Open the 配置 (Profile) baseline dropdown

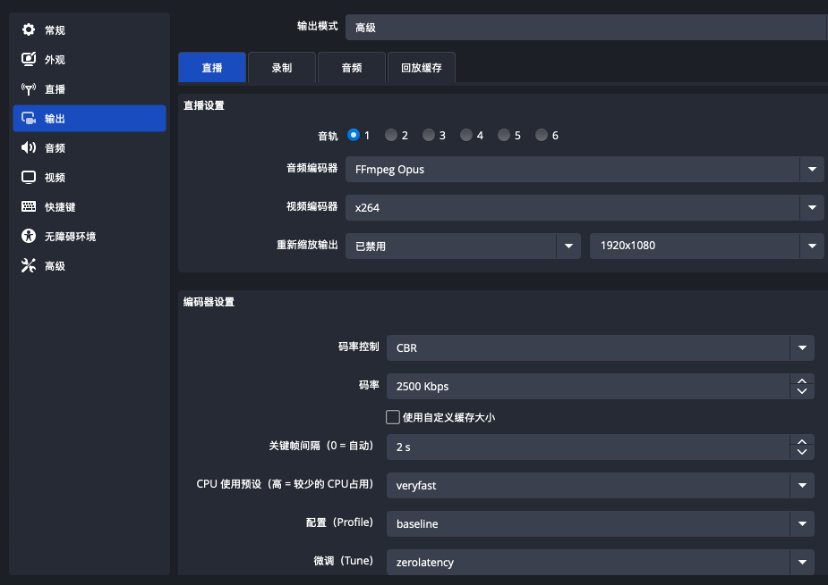600,524
